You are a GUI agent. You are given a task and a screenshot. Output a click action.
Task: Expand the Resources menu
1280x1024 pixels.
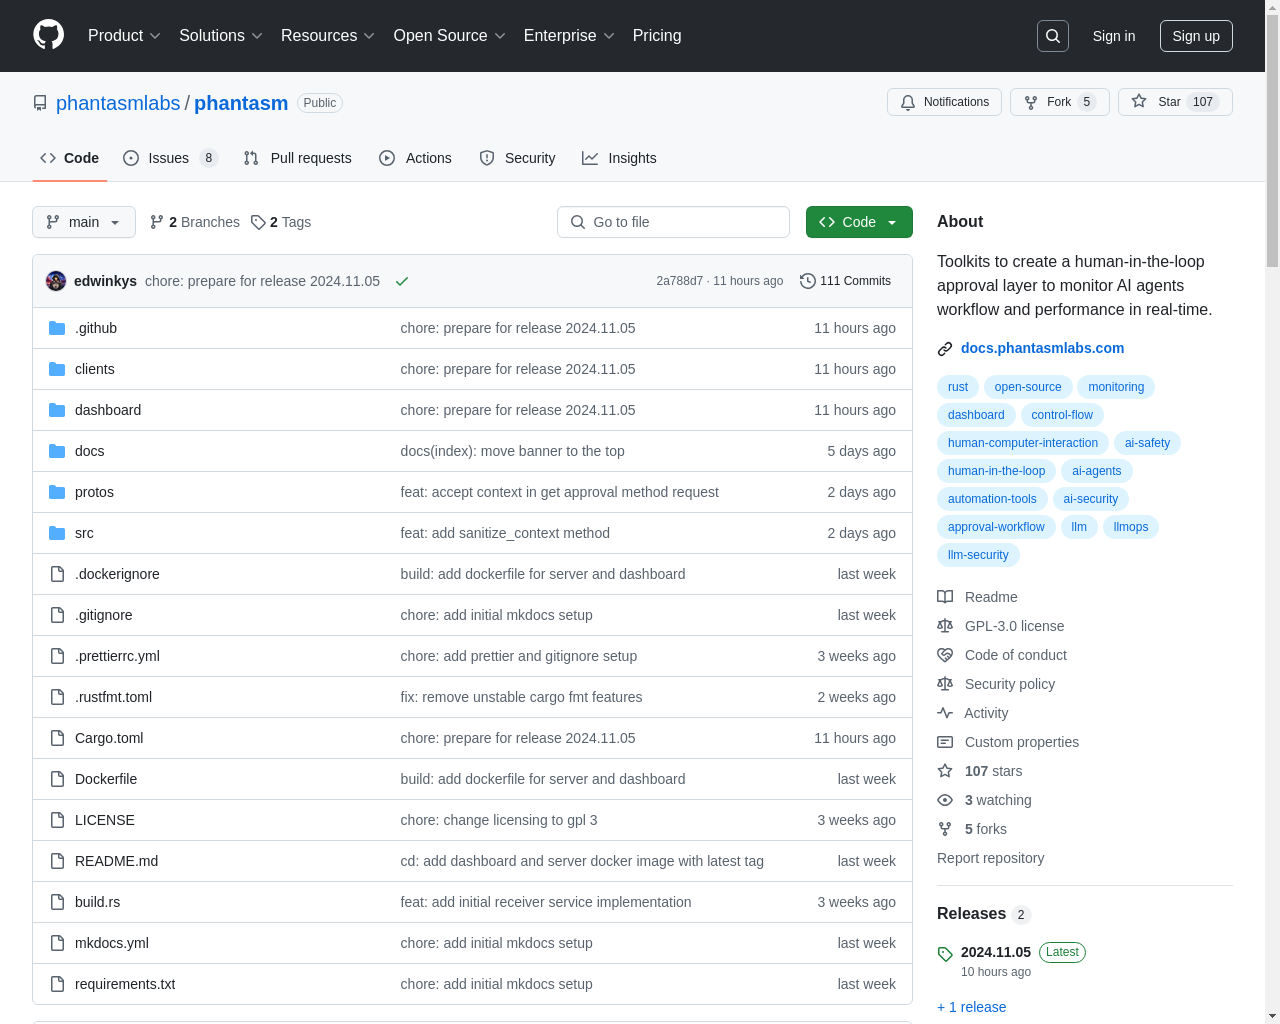click(328, 36)
